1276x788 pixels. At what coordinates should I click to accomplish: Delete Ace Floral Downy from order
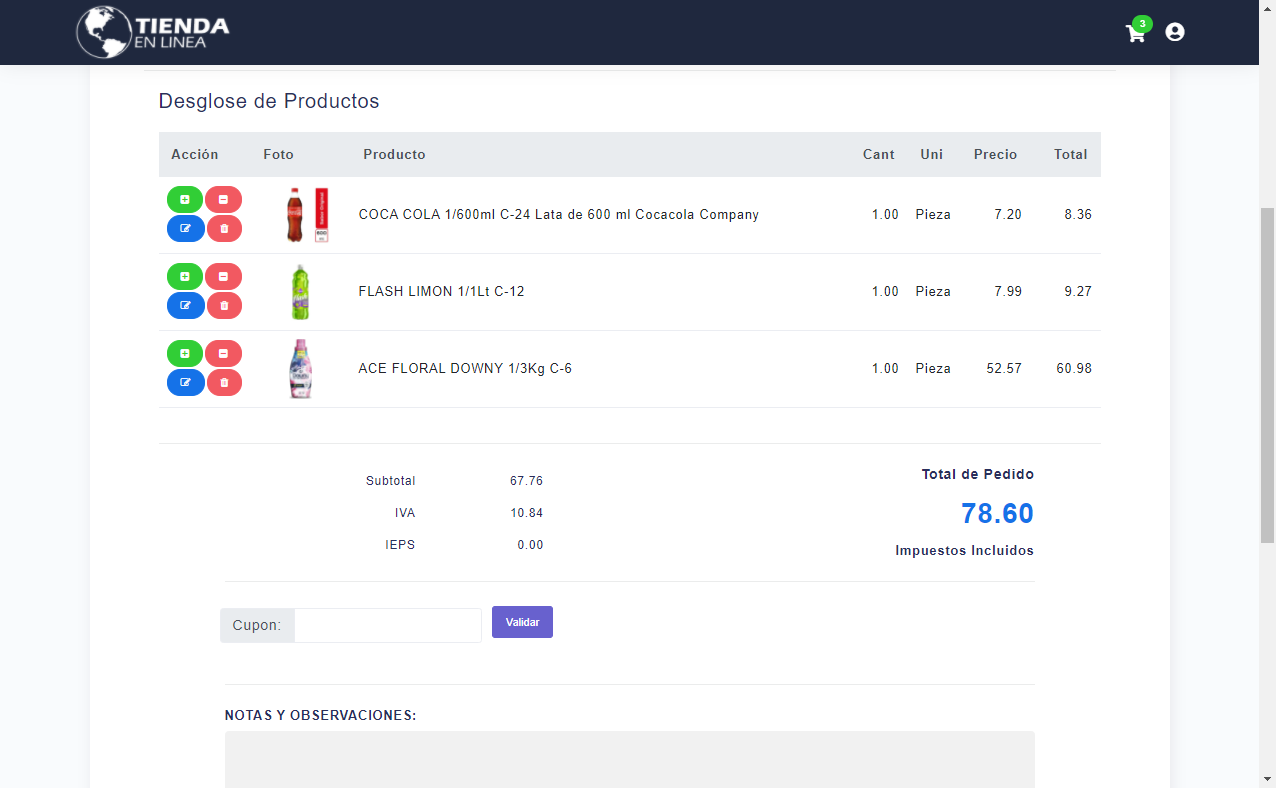pyautogui.click(x=223, y=383)
